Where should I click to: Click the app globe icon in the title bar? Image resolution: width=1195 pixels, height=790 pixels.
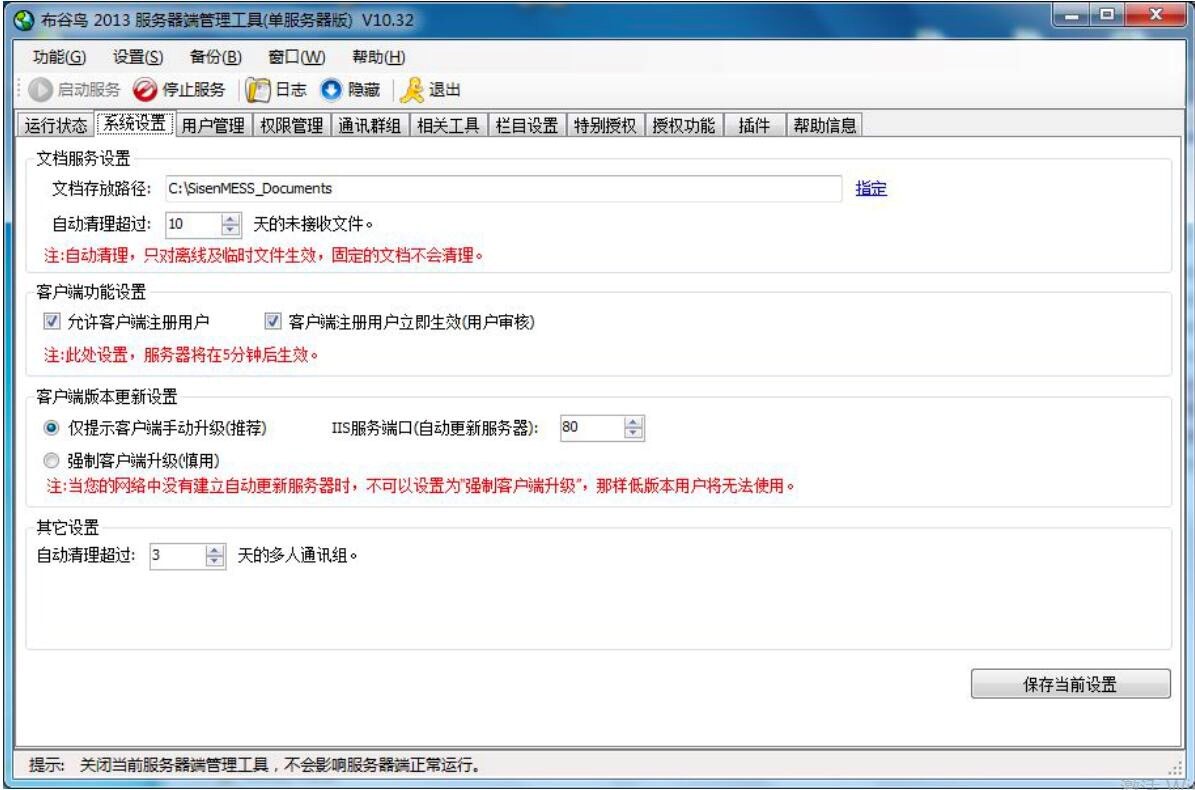pos(24,20)
